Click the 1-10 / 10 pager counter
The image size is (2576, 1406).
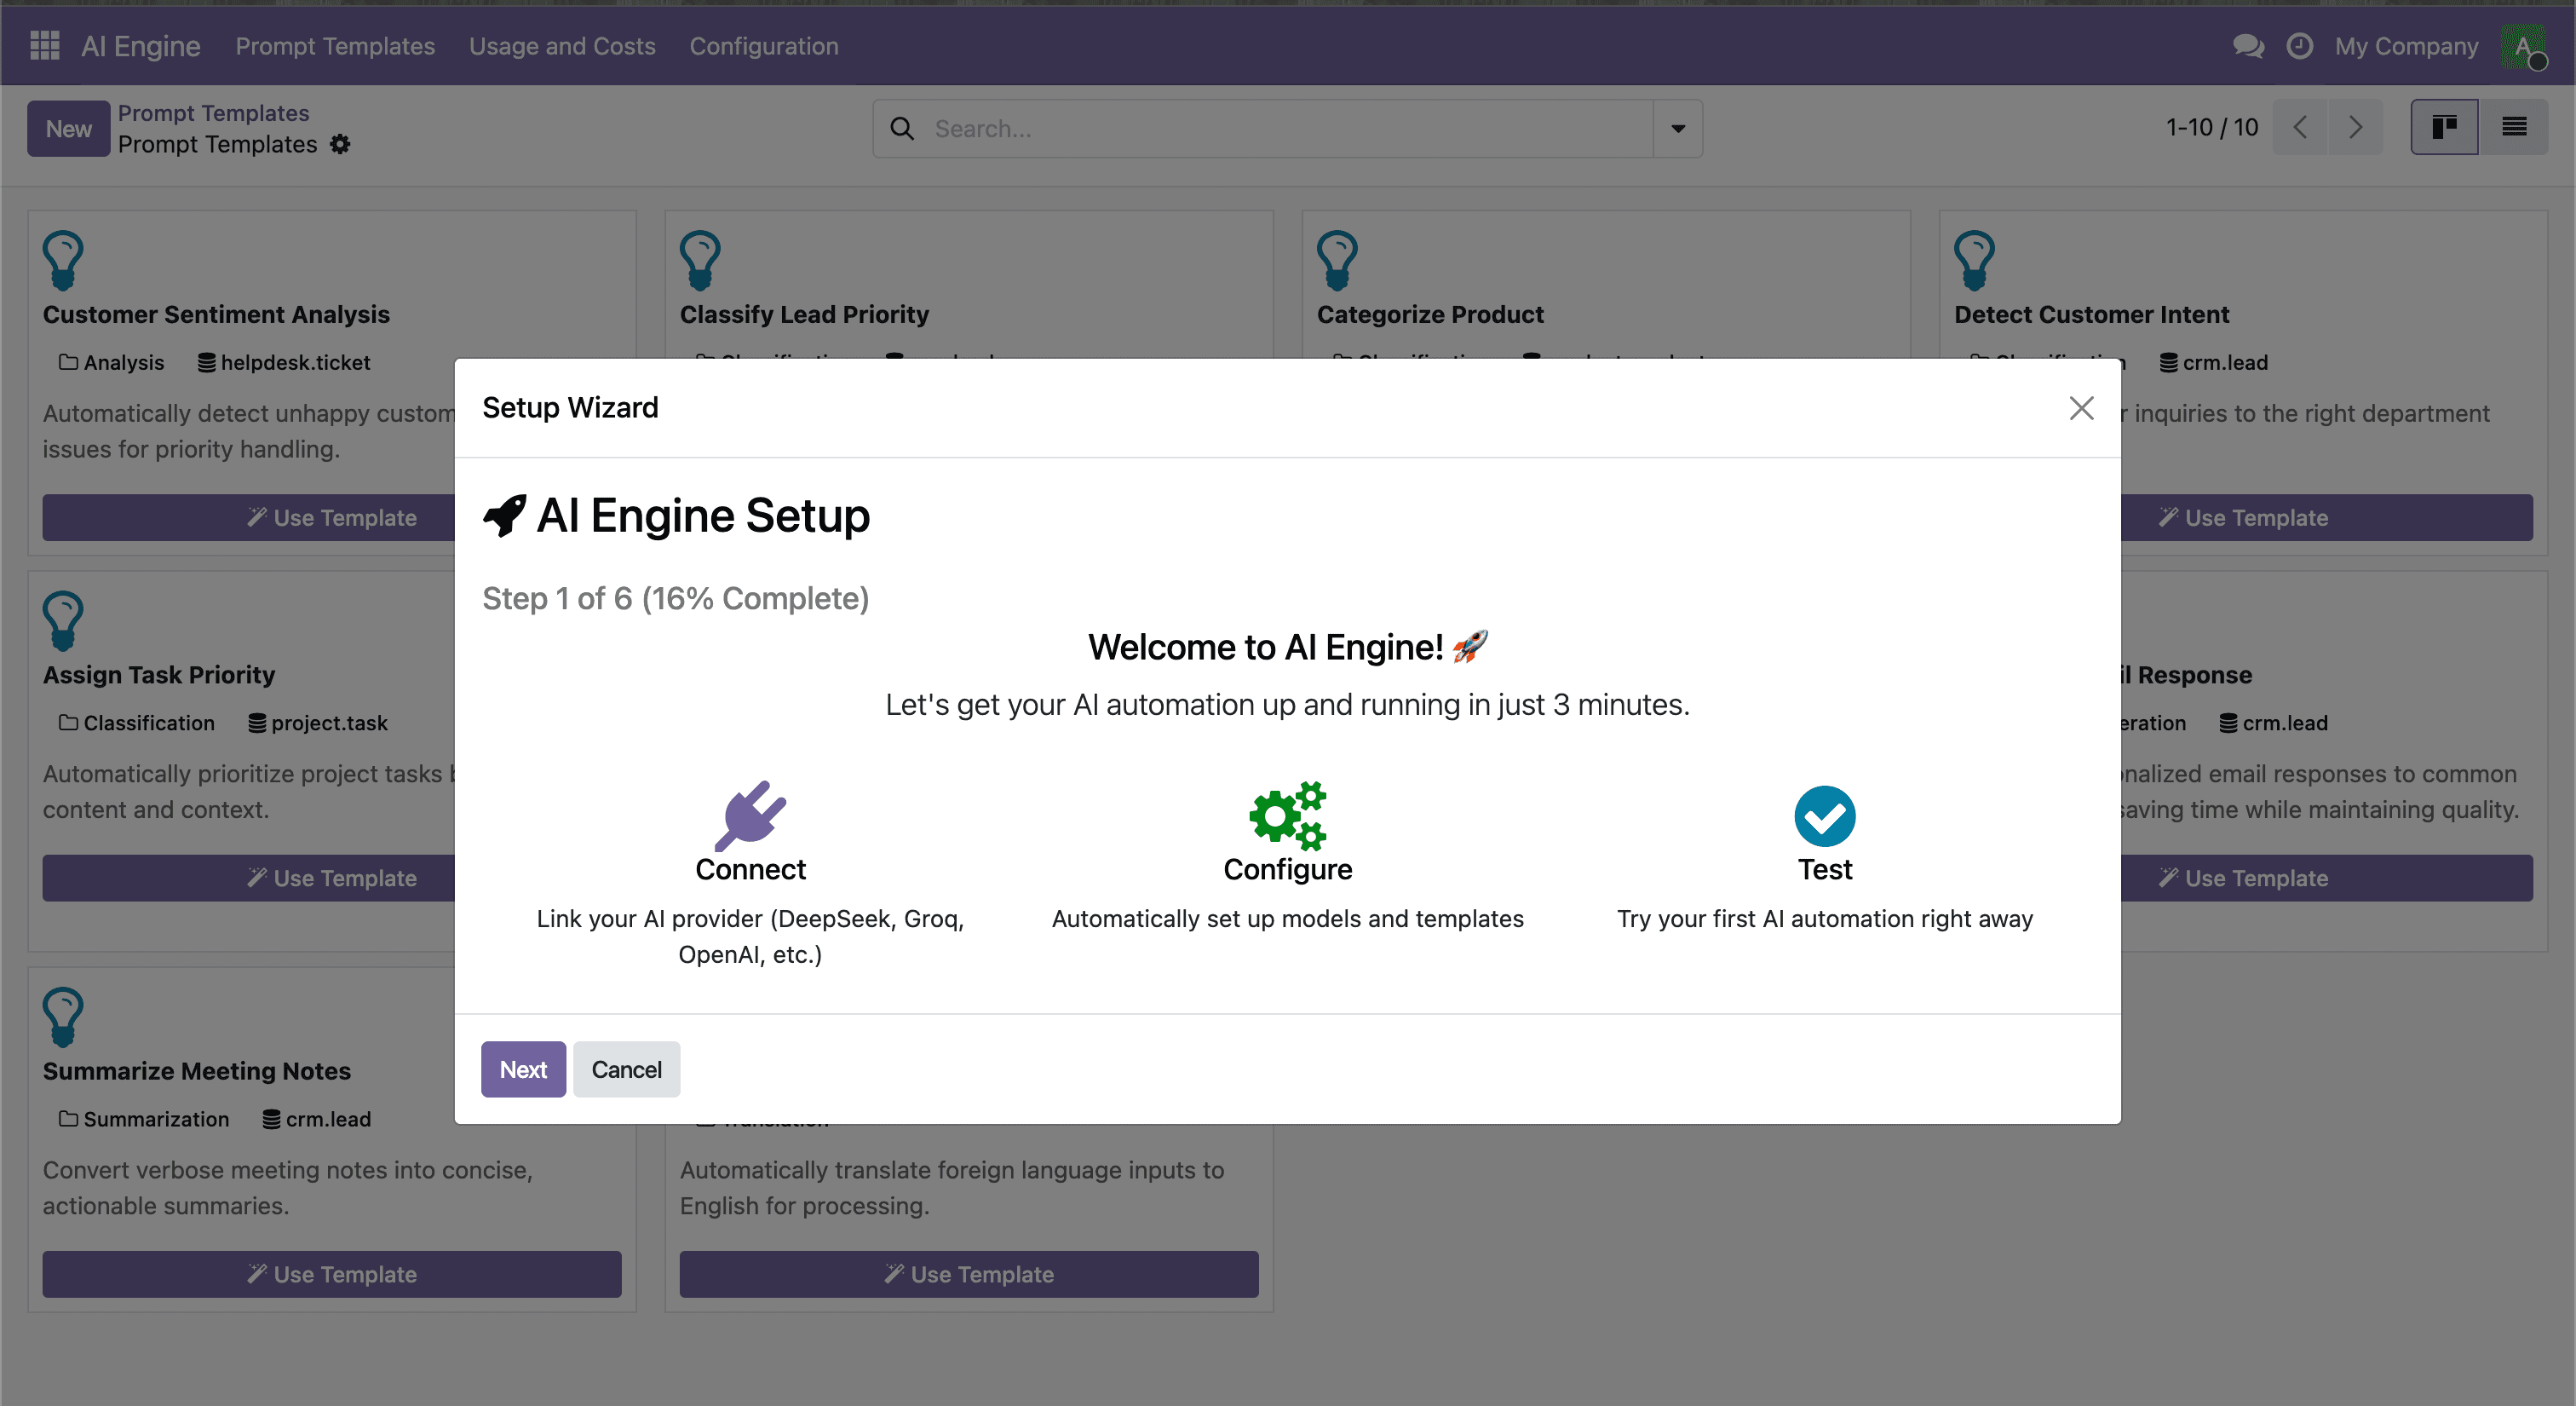(x=2212, y=127)
